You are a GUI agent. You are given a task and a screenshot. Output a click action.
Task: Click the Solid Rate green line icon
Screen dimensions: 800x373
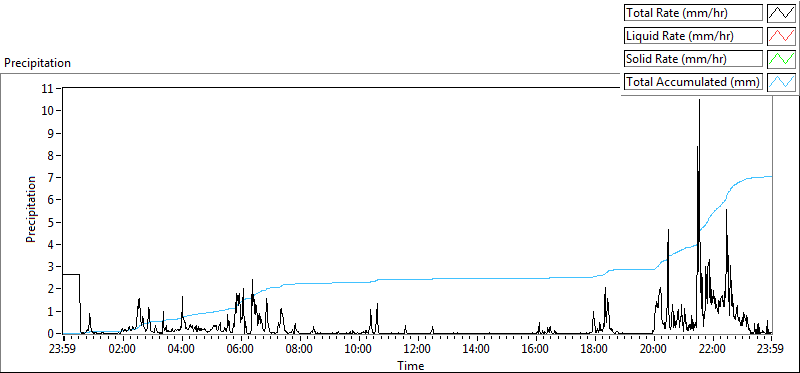click(x=781, y=59)
